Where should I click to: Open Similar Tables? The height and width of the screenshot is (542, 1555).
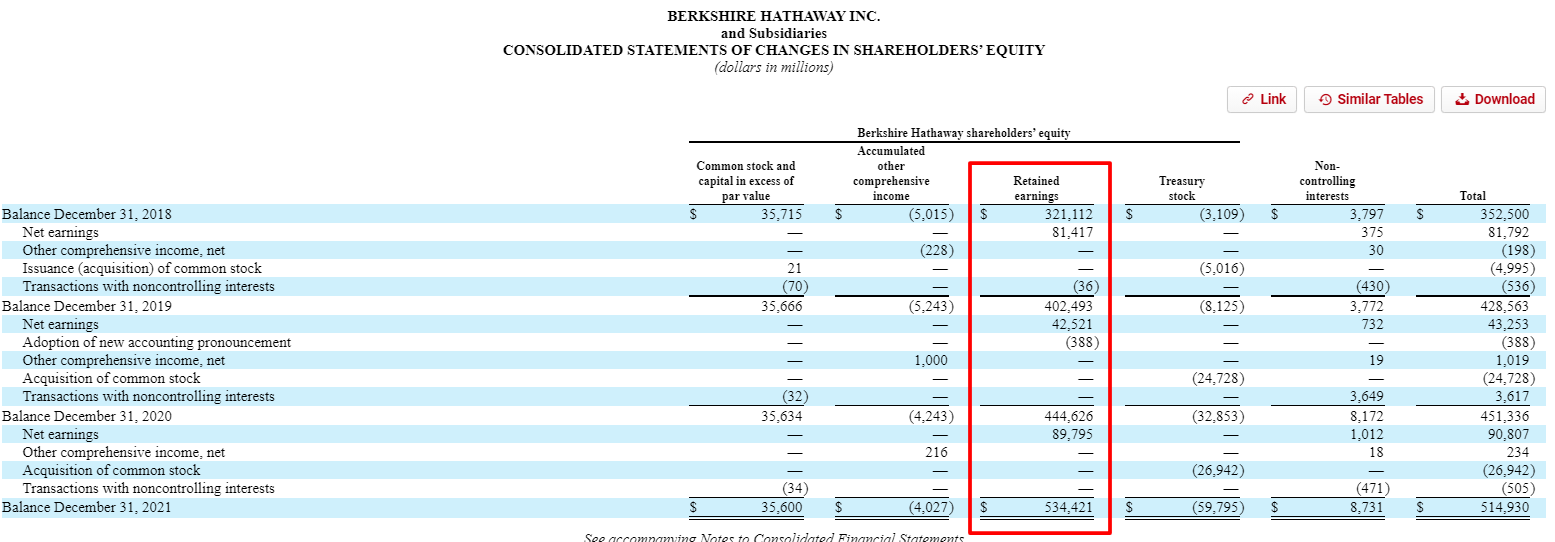pos(1370,99)
